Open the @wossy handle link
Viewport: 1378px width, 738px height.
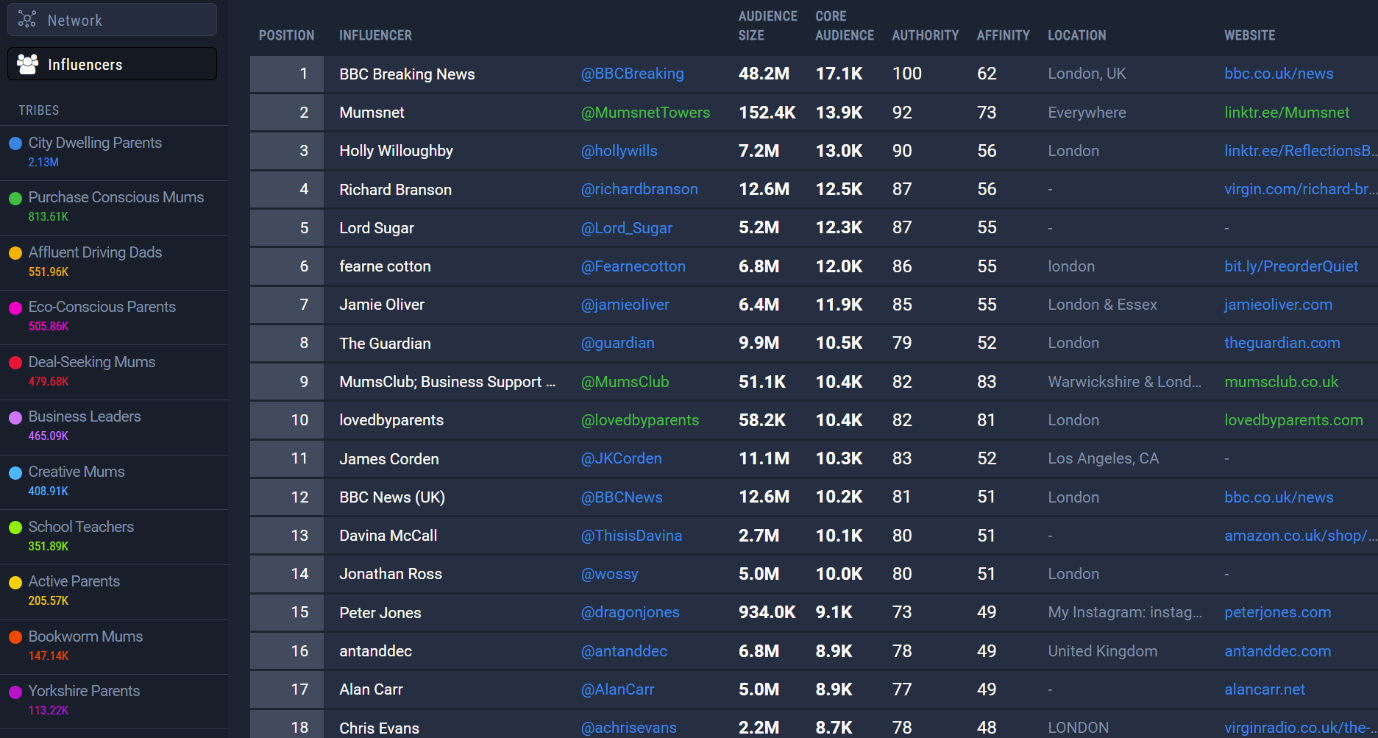coord(609,574)
